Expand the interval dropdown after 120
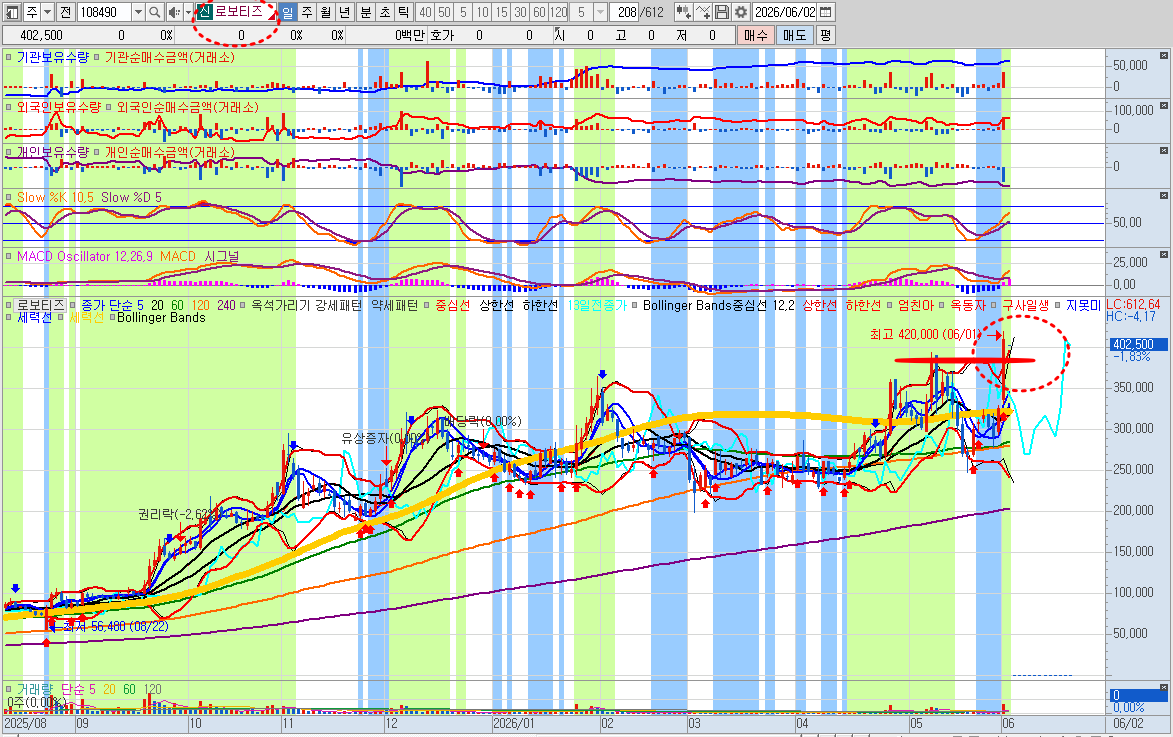Image resolution: width=1173 pixels, height=737 pixels. tap(600, 12)
